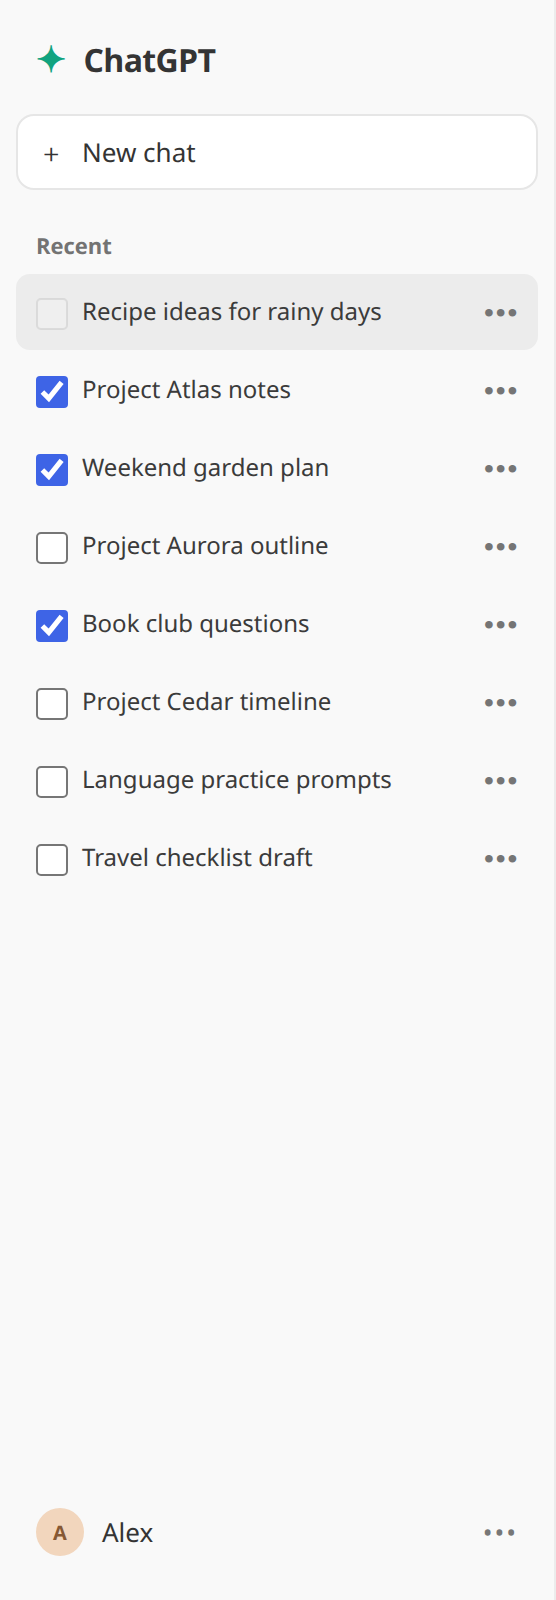The height and width of the screenshot is (1600, 556).
Task: Select the Project Cedar timeline chat
Action: pyautogui.click(x=277, y=702)
